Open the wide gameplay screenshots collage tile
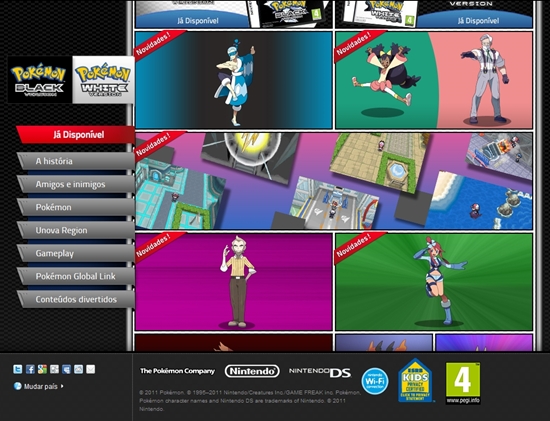Viewport: 550px width, 421px height. pos(334,181)
